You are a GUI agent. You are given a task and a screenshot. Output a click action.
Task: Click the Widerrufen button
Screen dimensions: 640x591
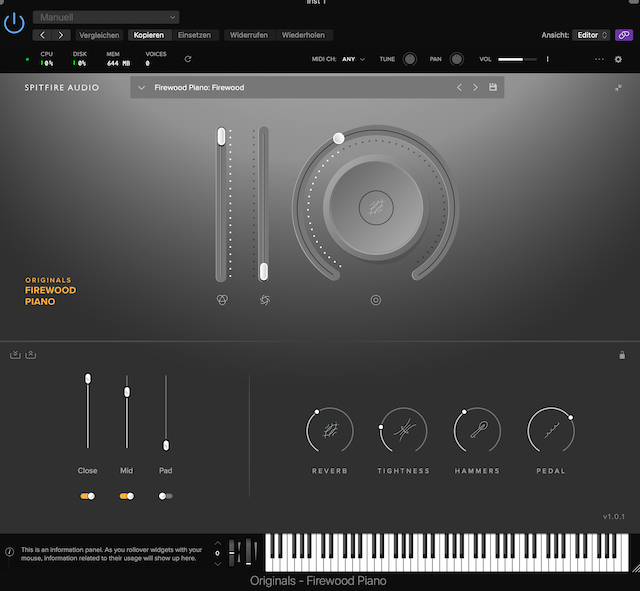(x=249, y=35)
